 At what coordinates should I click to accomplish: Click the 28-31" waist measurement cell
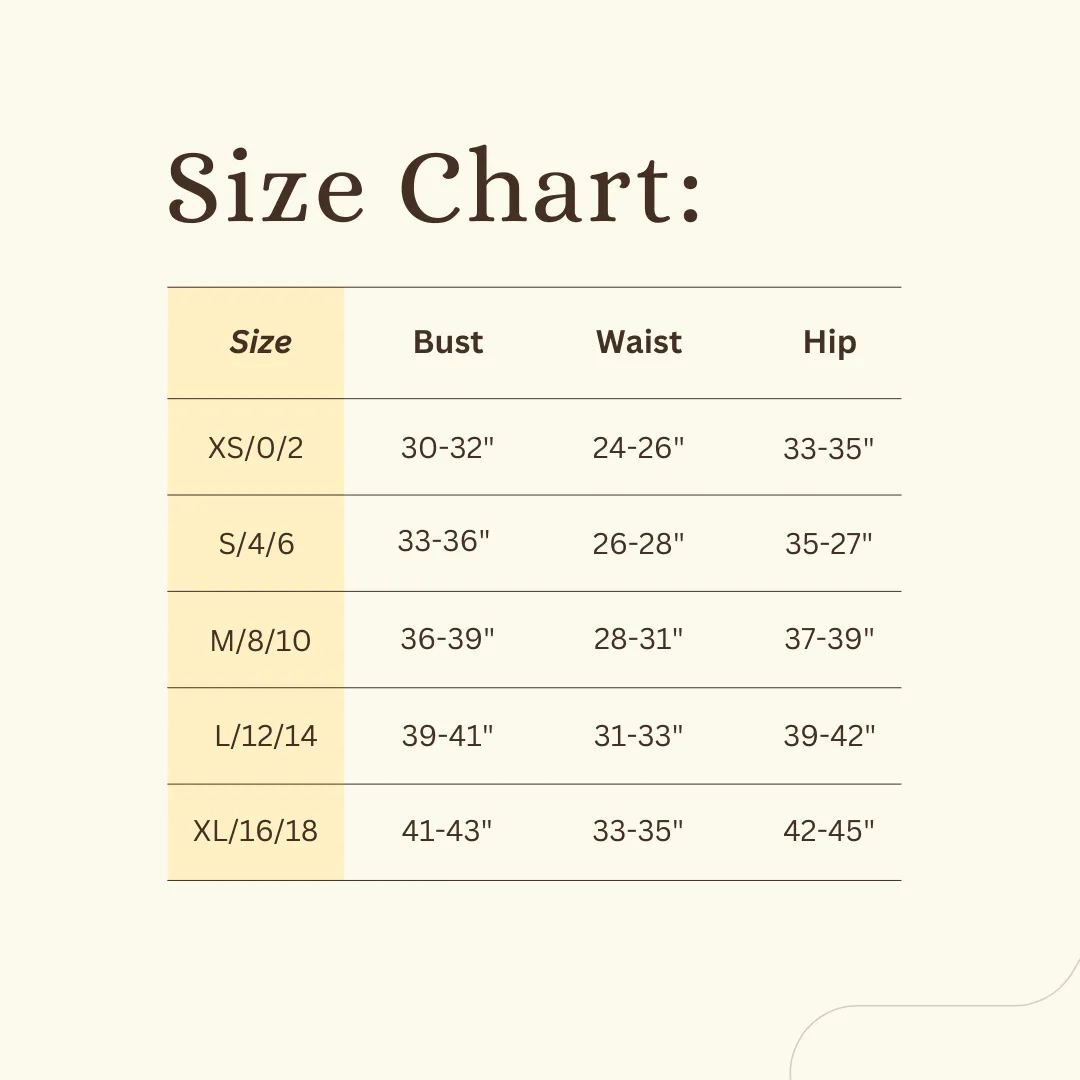638,638
